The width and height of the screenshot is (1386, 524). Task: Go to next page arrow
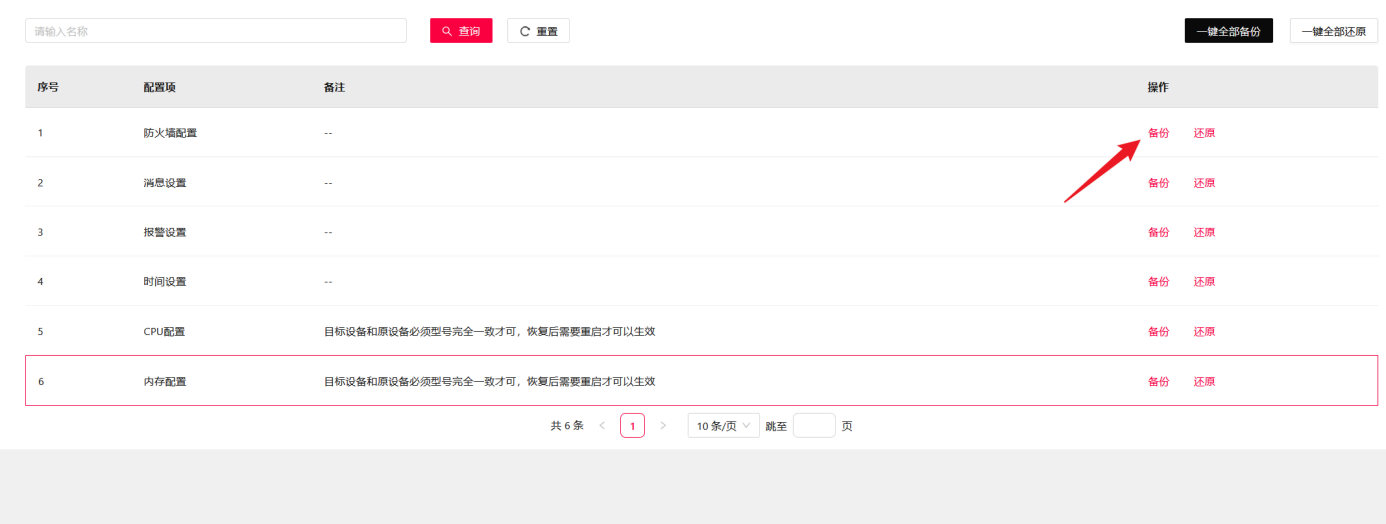coord(663,426)
